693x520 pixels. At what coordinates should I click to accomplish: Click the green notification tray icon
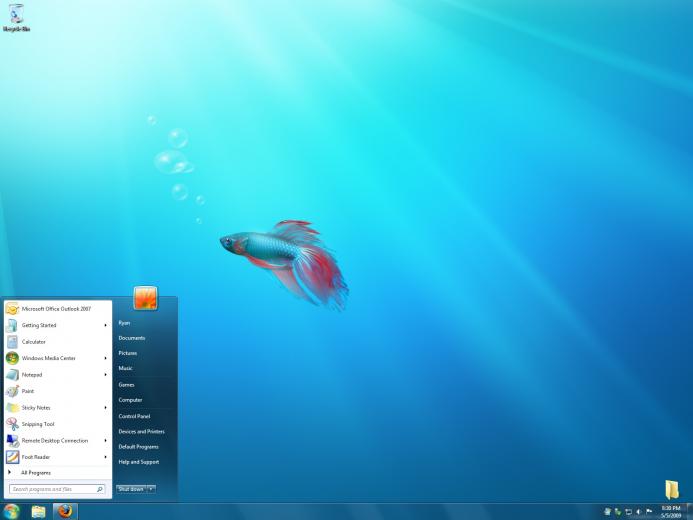[618, 512]
